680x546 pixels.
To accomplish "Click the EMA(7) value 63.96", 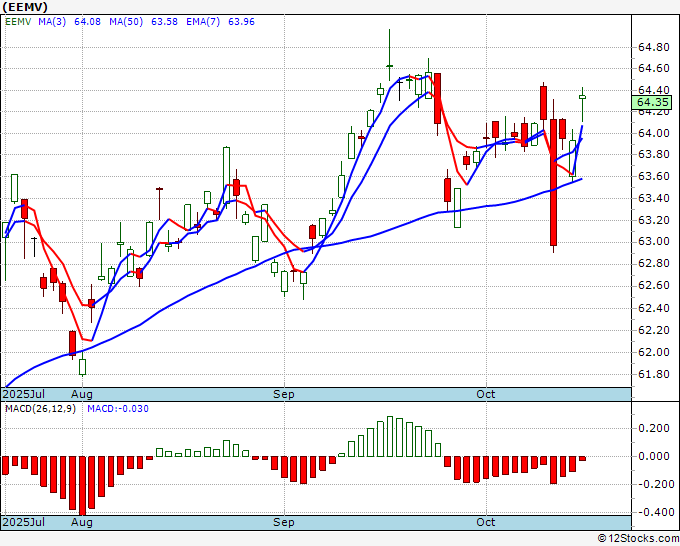I will (x=241, y=22).
